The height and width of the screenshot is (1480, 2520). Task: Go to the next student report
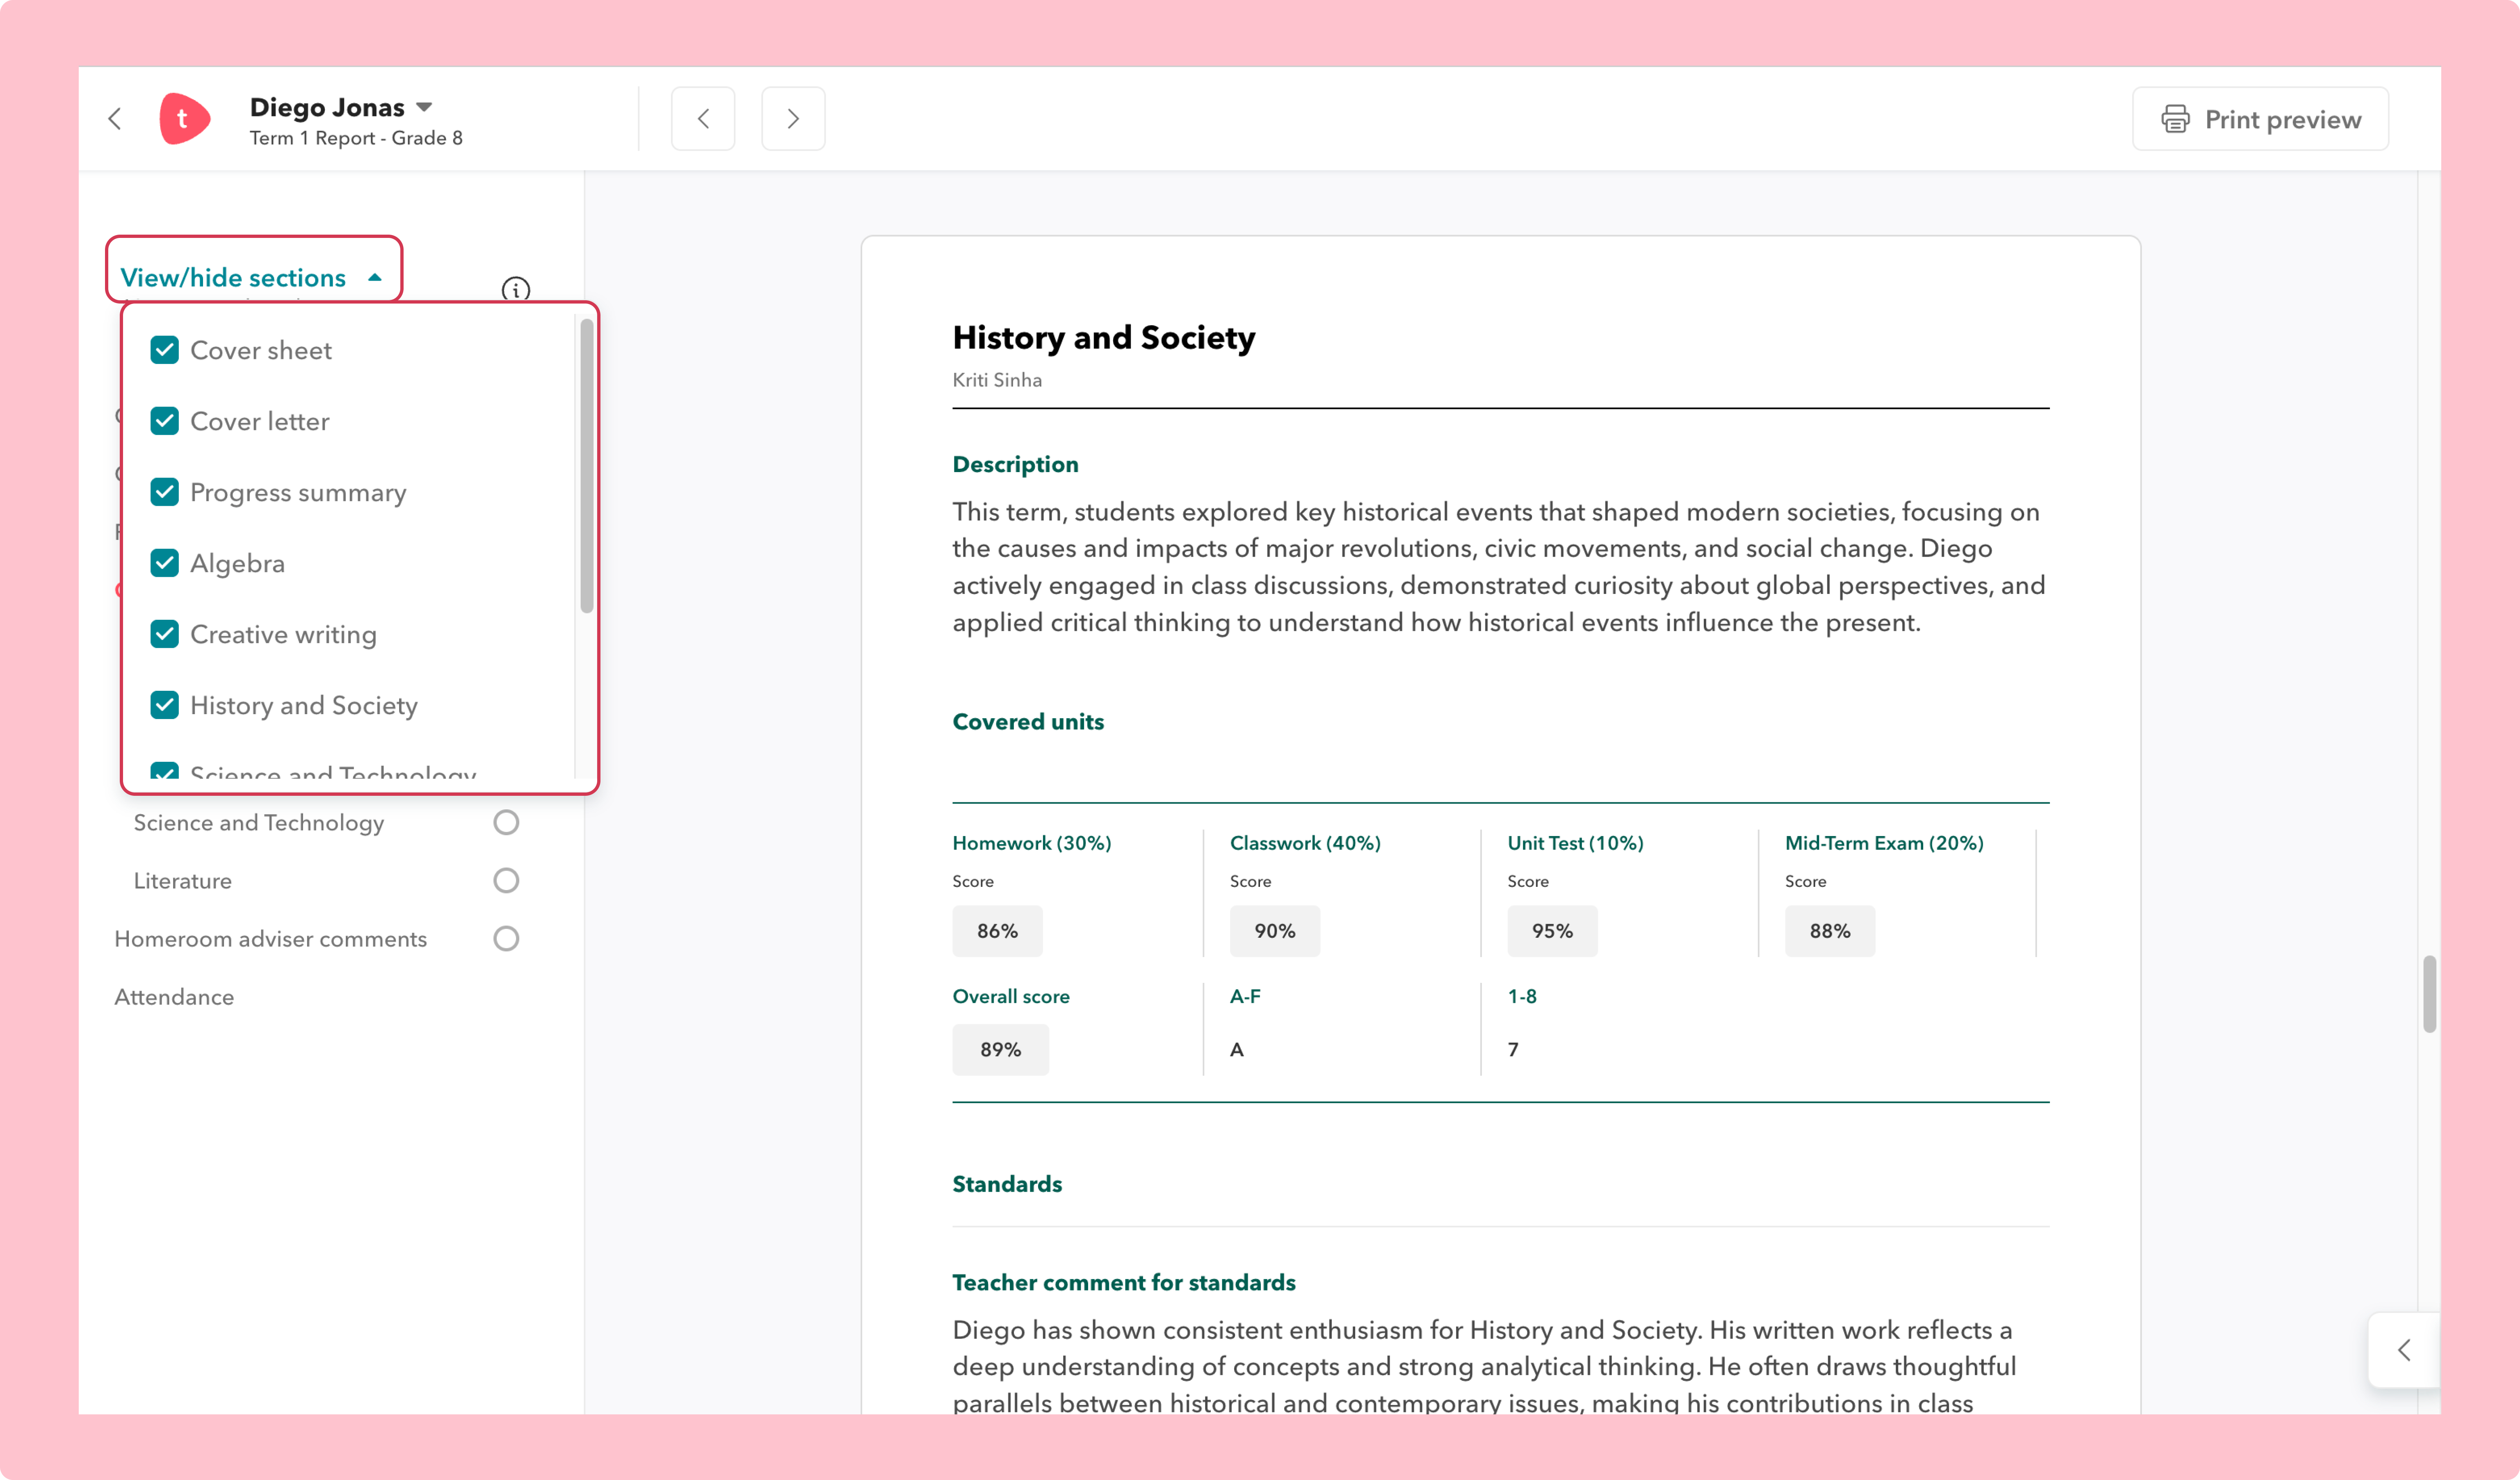coord(793,119)
